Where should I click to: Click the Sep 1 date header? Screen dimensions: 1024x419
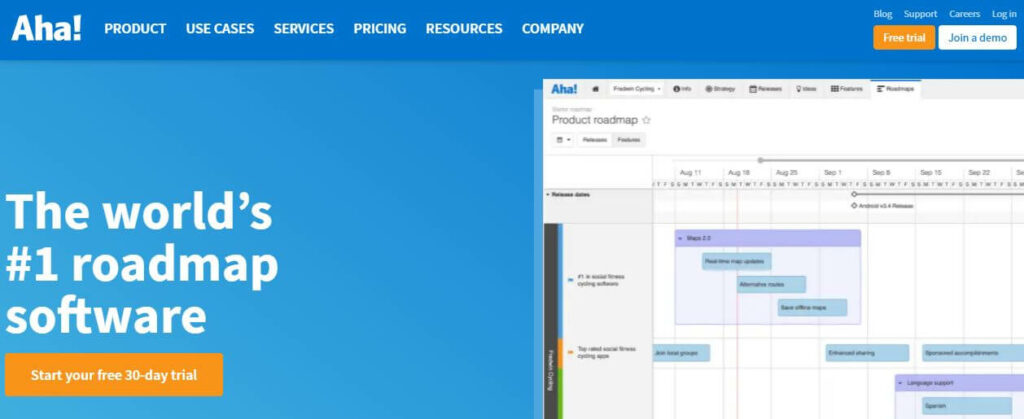pyautogui.click(x=833, y=173)
